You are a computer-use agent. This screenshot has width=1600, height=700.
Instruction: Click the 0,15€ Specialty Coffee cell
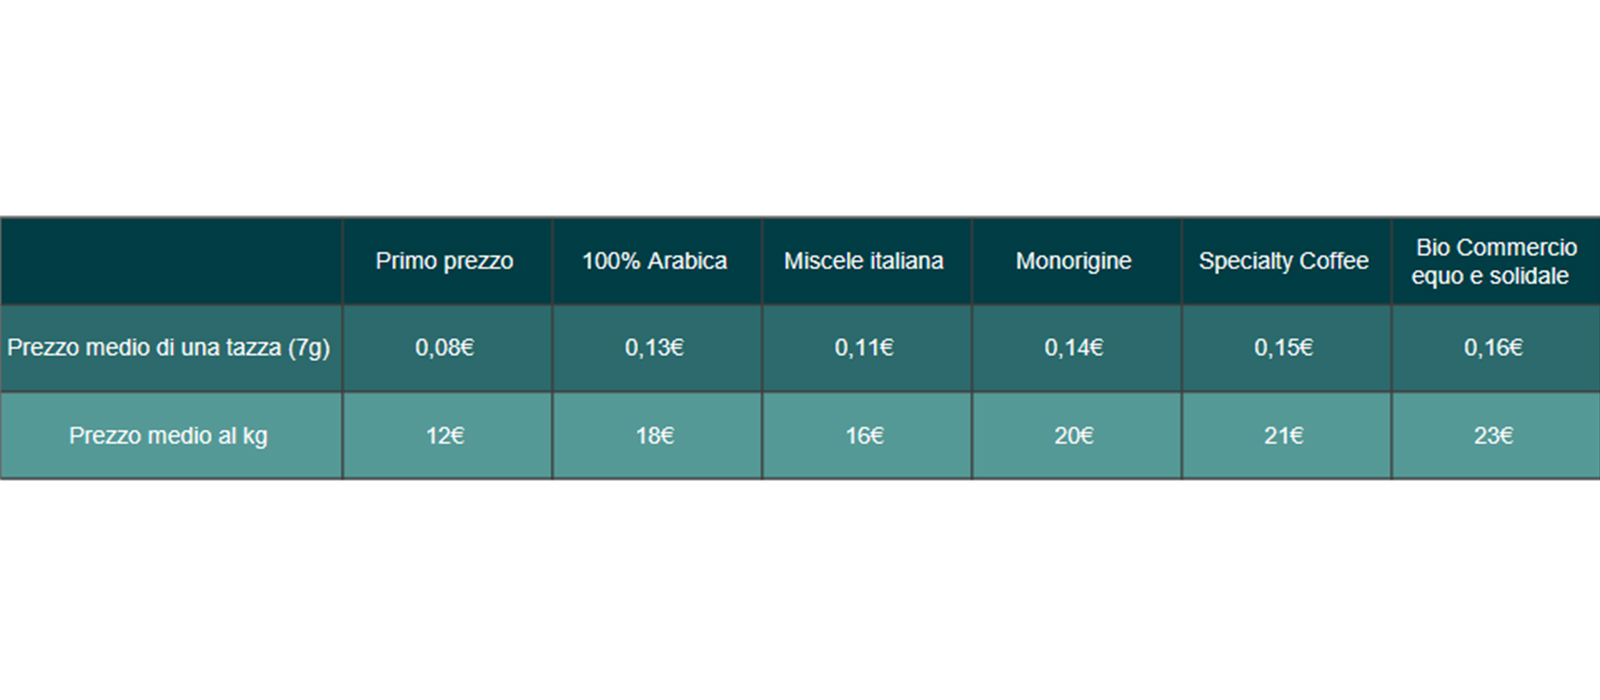1286,348
